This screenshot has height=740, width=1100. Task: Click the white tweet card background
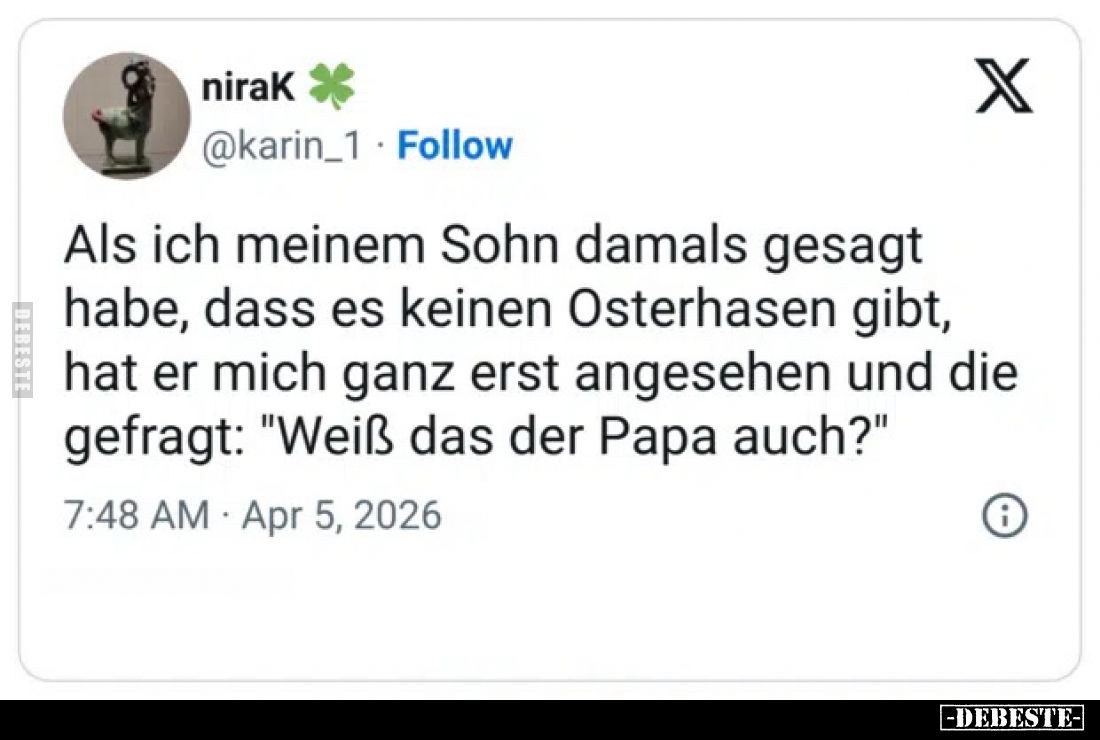(x=550, y=640)
